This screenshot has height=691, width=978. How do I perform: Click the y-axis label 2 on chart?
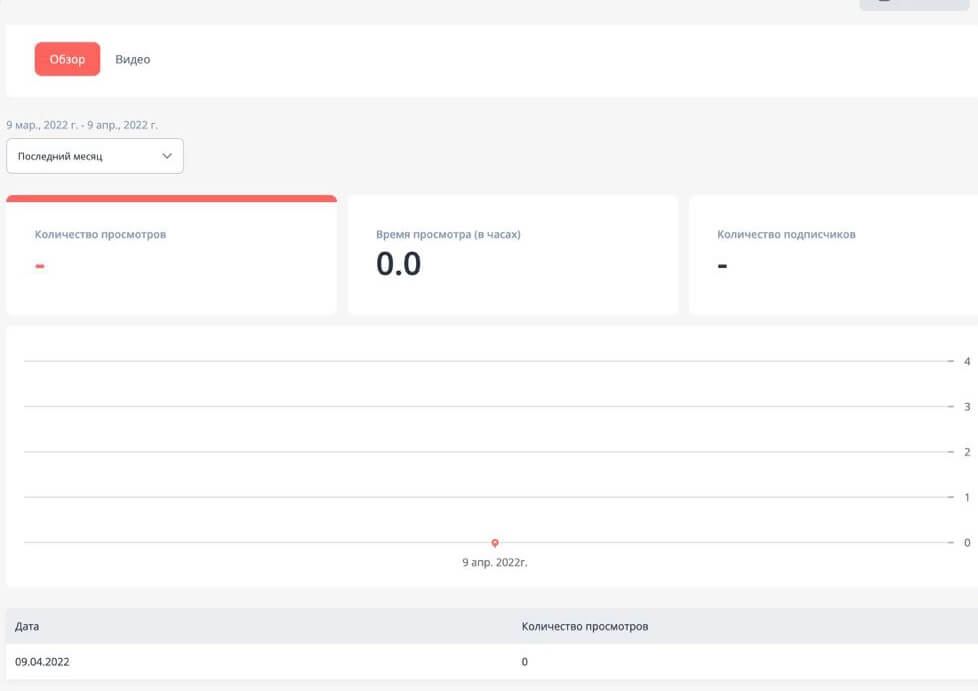tap(967, 452)
